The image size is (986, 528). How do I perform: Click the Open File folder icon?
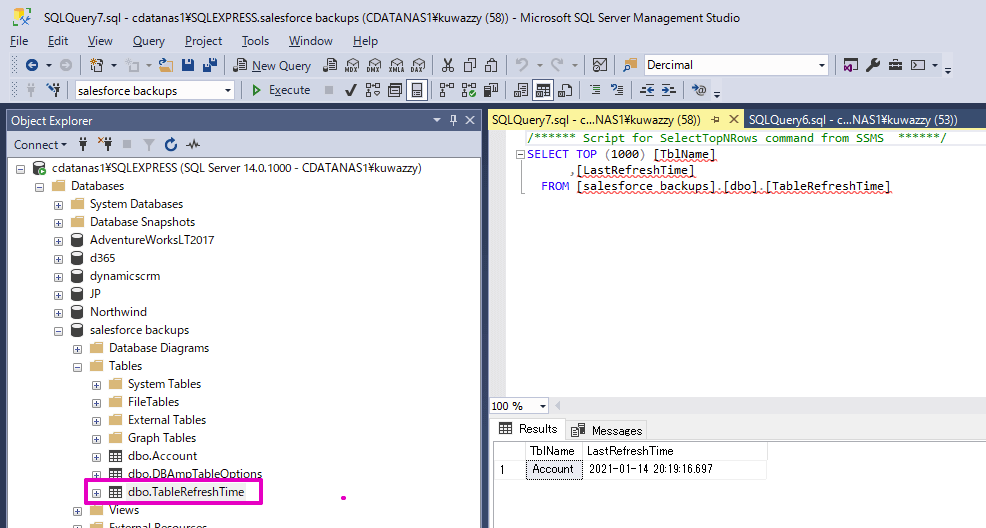point(166,65)
